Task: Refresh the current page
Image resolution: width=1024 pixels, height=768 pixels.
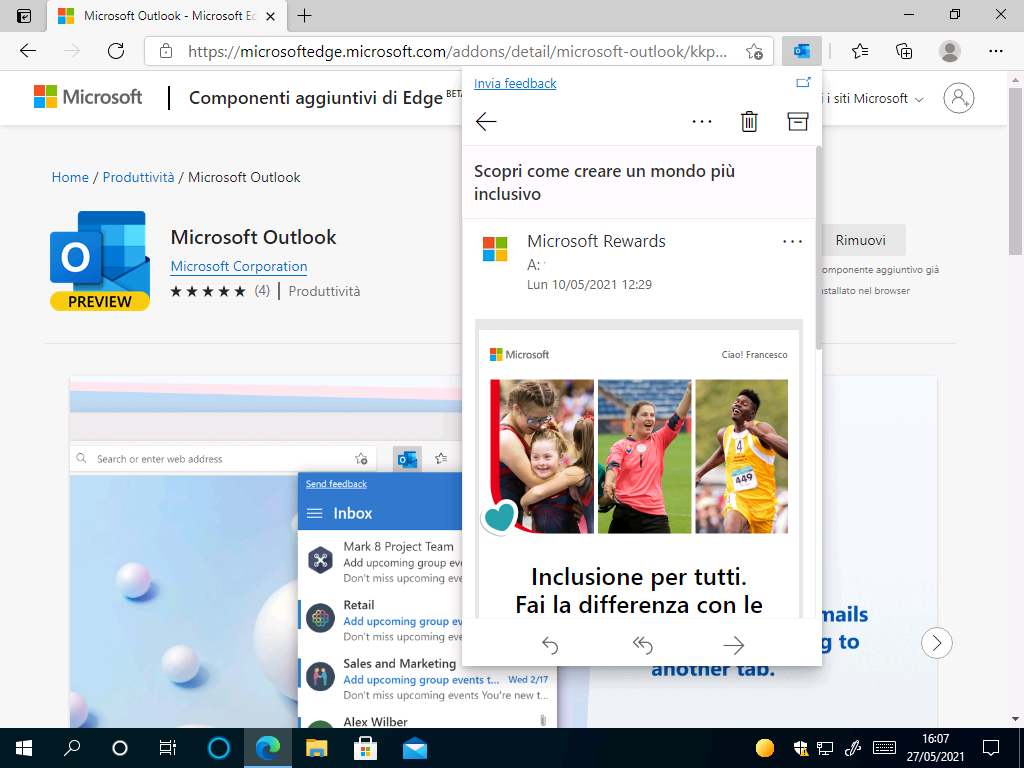Action: (116, 51)
